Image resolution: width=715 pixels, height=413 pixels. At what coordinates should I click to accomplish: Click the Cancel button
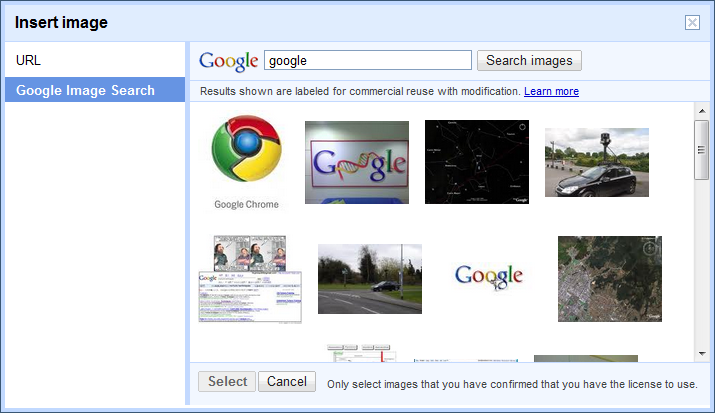tap(287, 381)
